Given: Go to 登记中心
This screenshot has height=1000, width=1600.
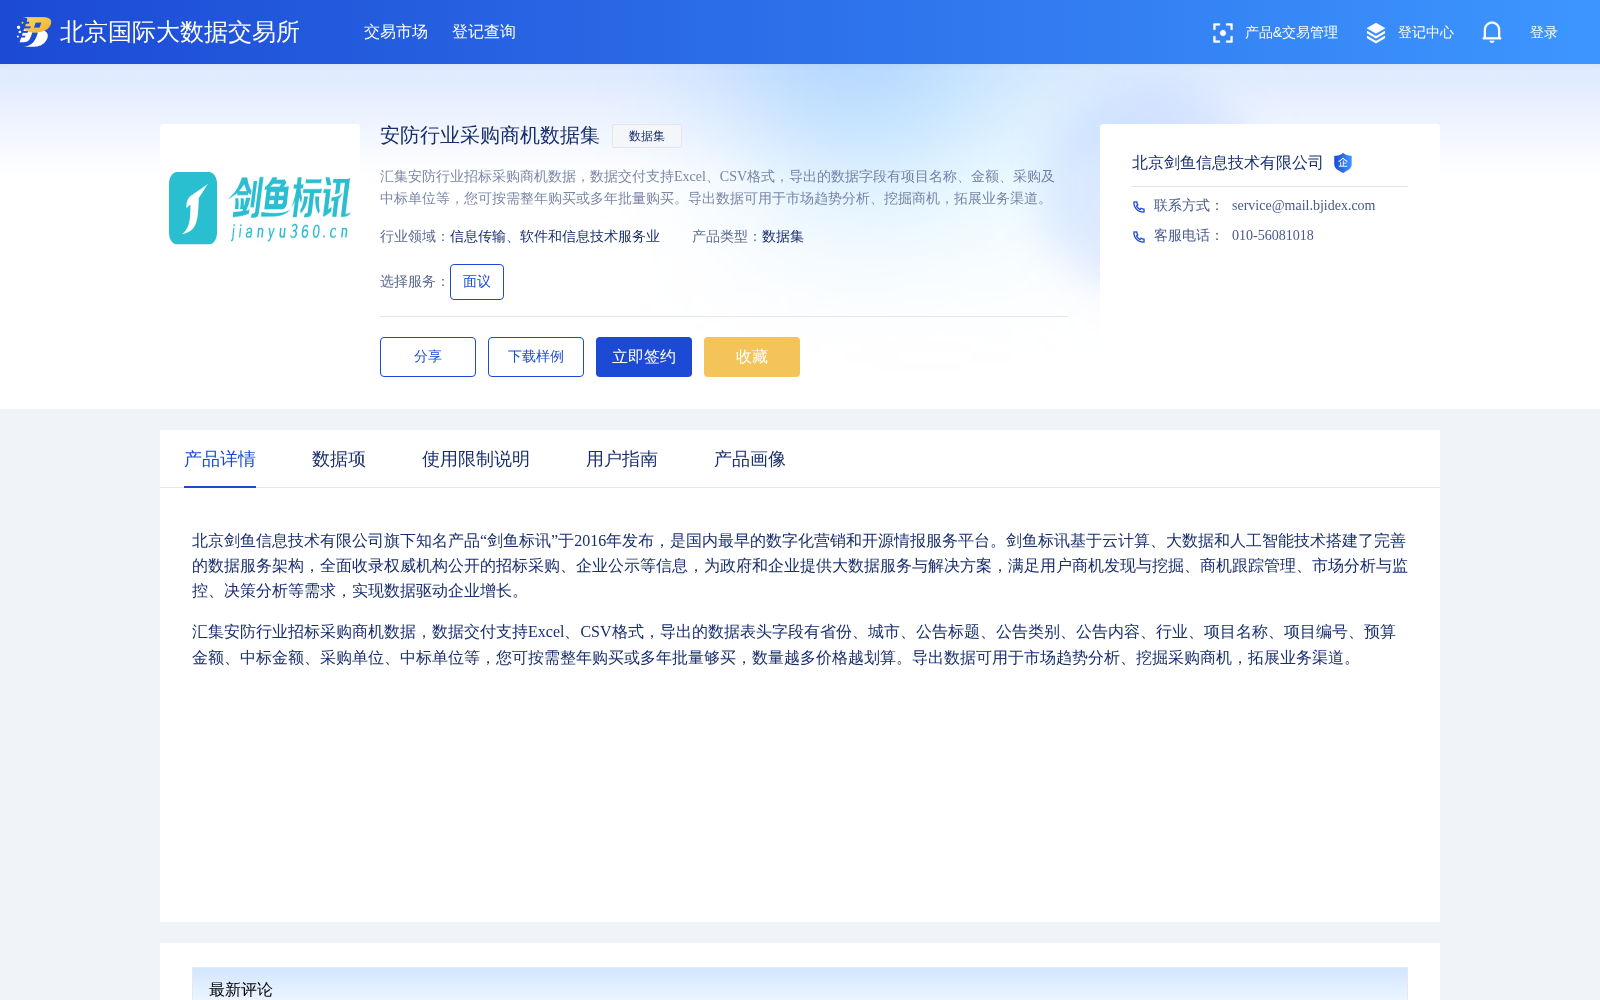Looking at the screenshot, I should point(1425,32).
